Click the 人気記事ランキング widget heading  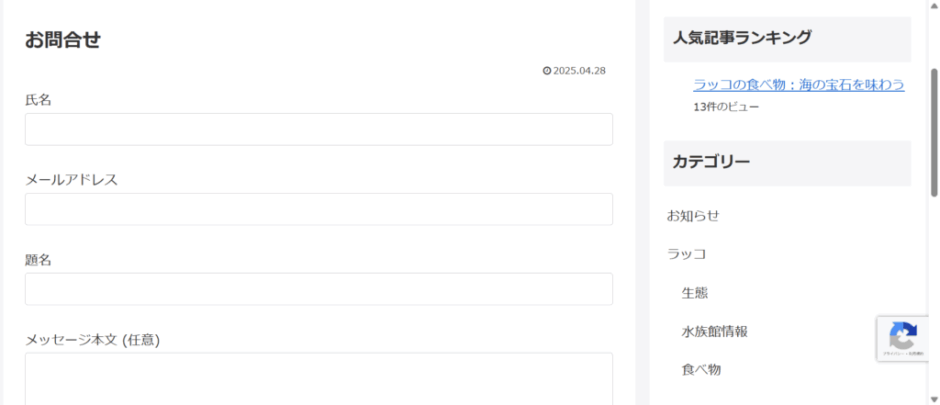741,39
